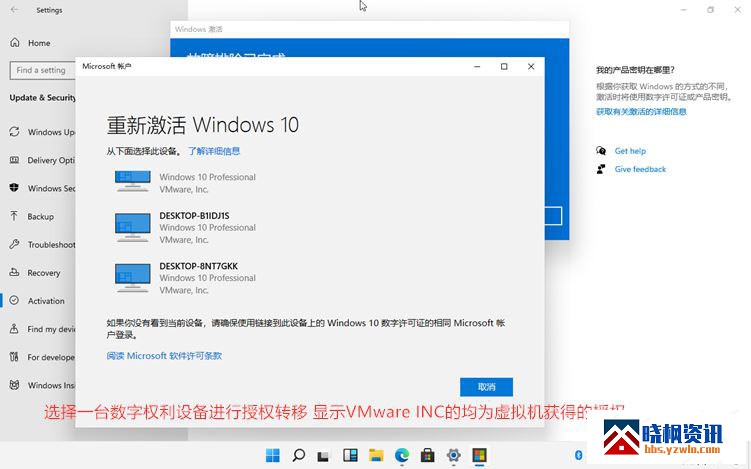Choose device DESKTOP-B1IDJ1S

pyautogui.click(x=194, y=216)
